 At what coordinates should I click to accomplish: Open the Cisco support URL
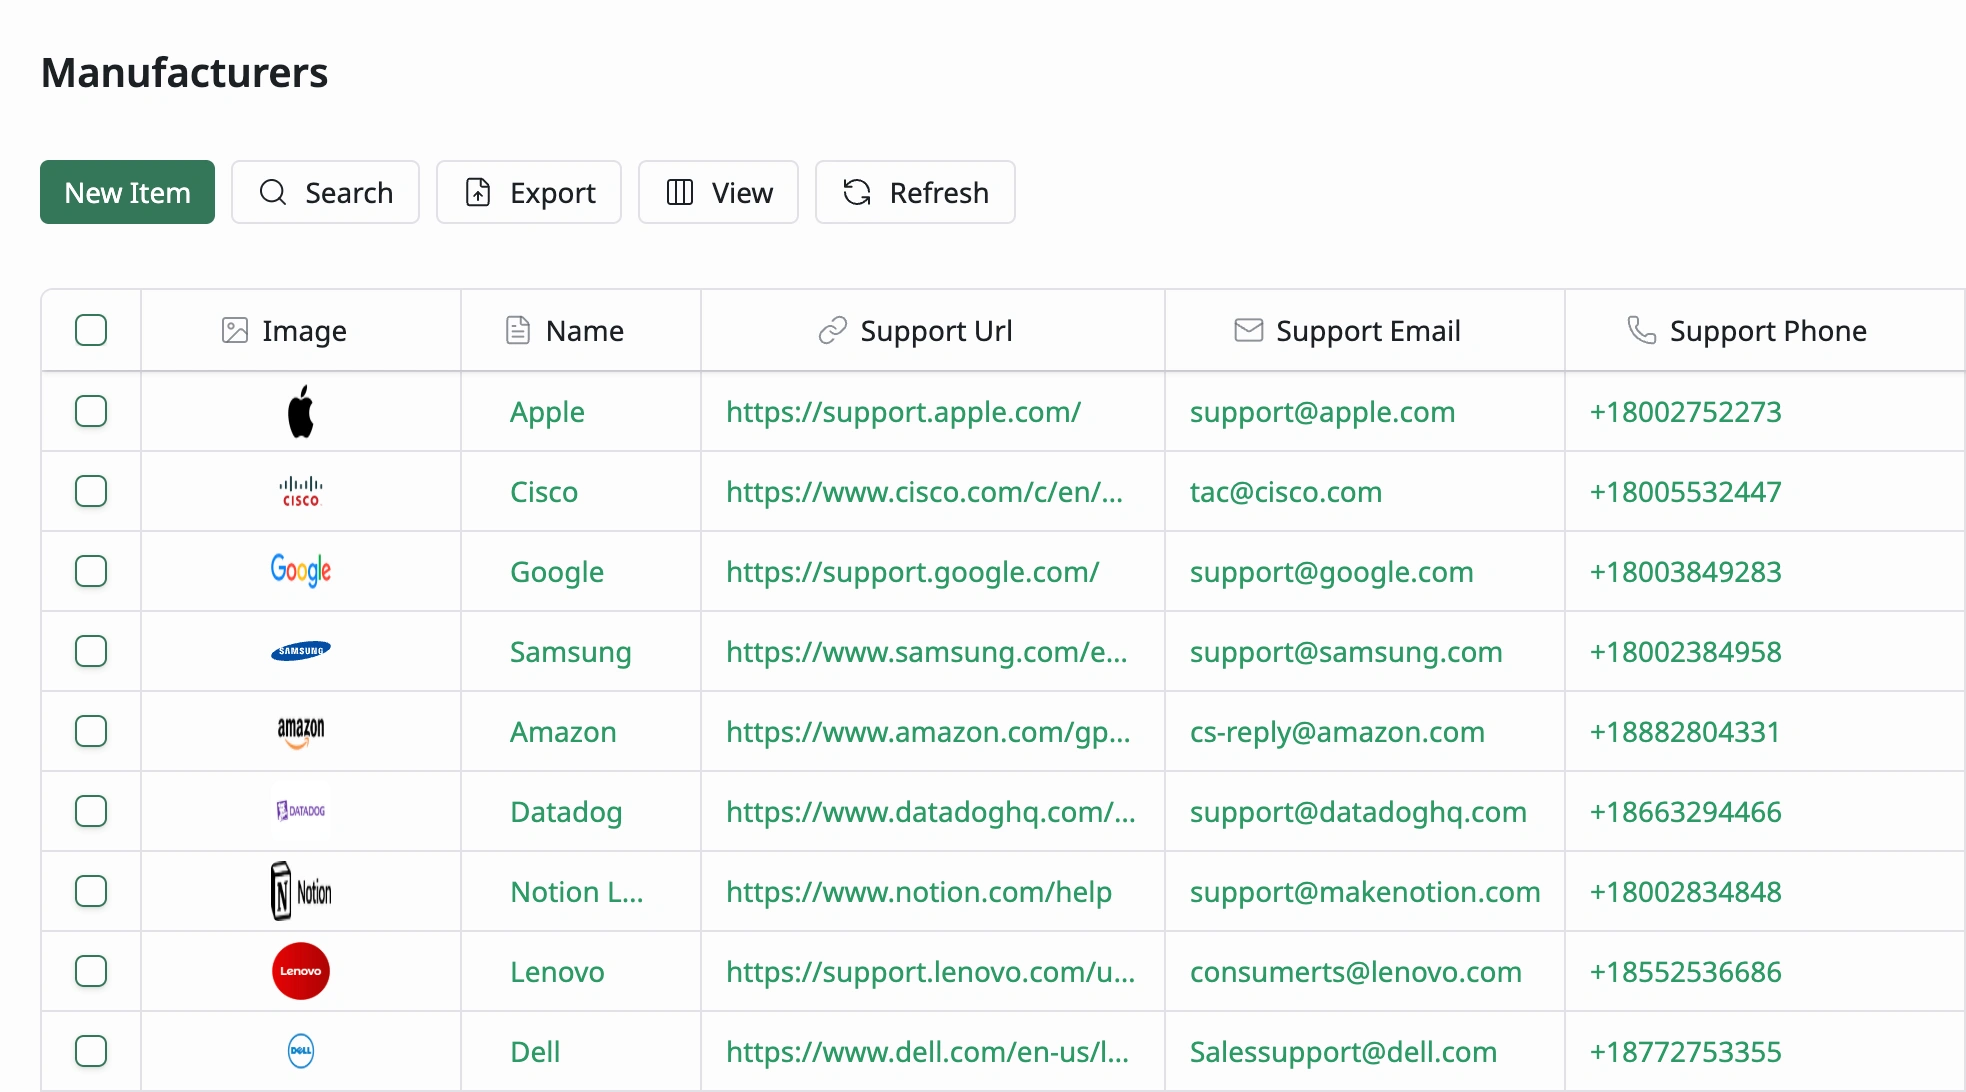pyautogui.click(x=924, y=492)
